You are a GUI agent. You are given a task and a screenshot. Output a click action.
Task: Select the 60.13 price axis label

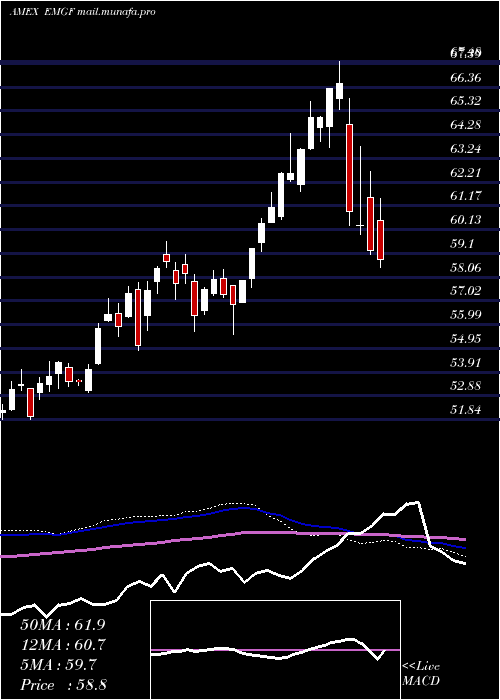pyautogui.click(x=466, y=220)
